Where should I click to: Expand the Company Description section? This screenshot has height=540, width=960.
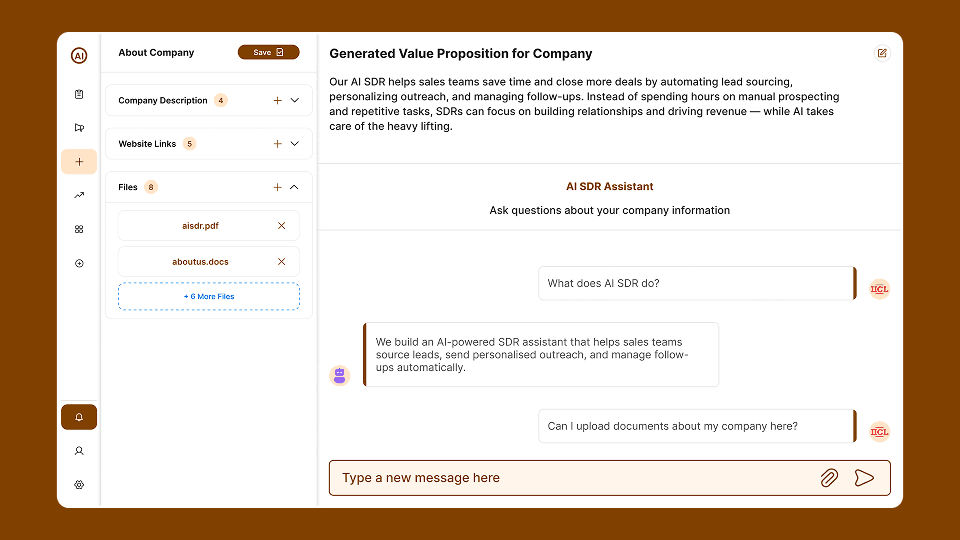click(x=295, y=100)
